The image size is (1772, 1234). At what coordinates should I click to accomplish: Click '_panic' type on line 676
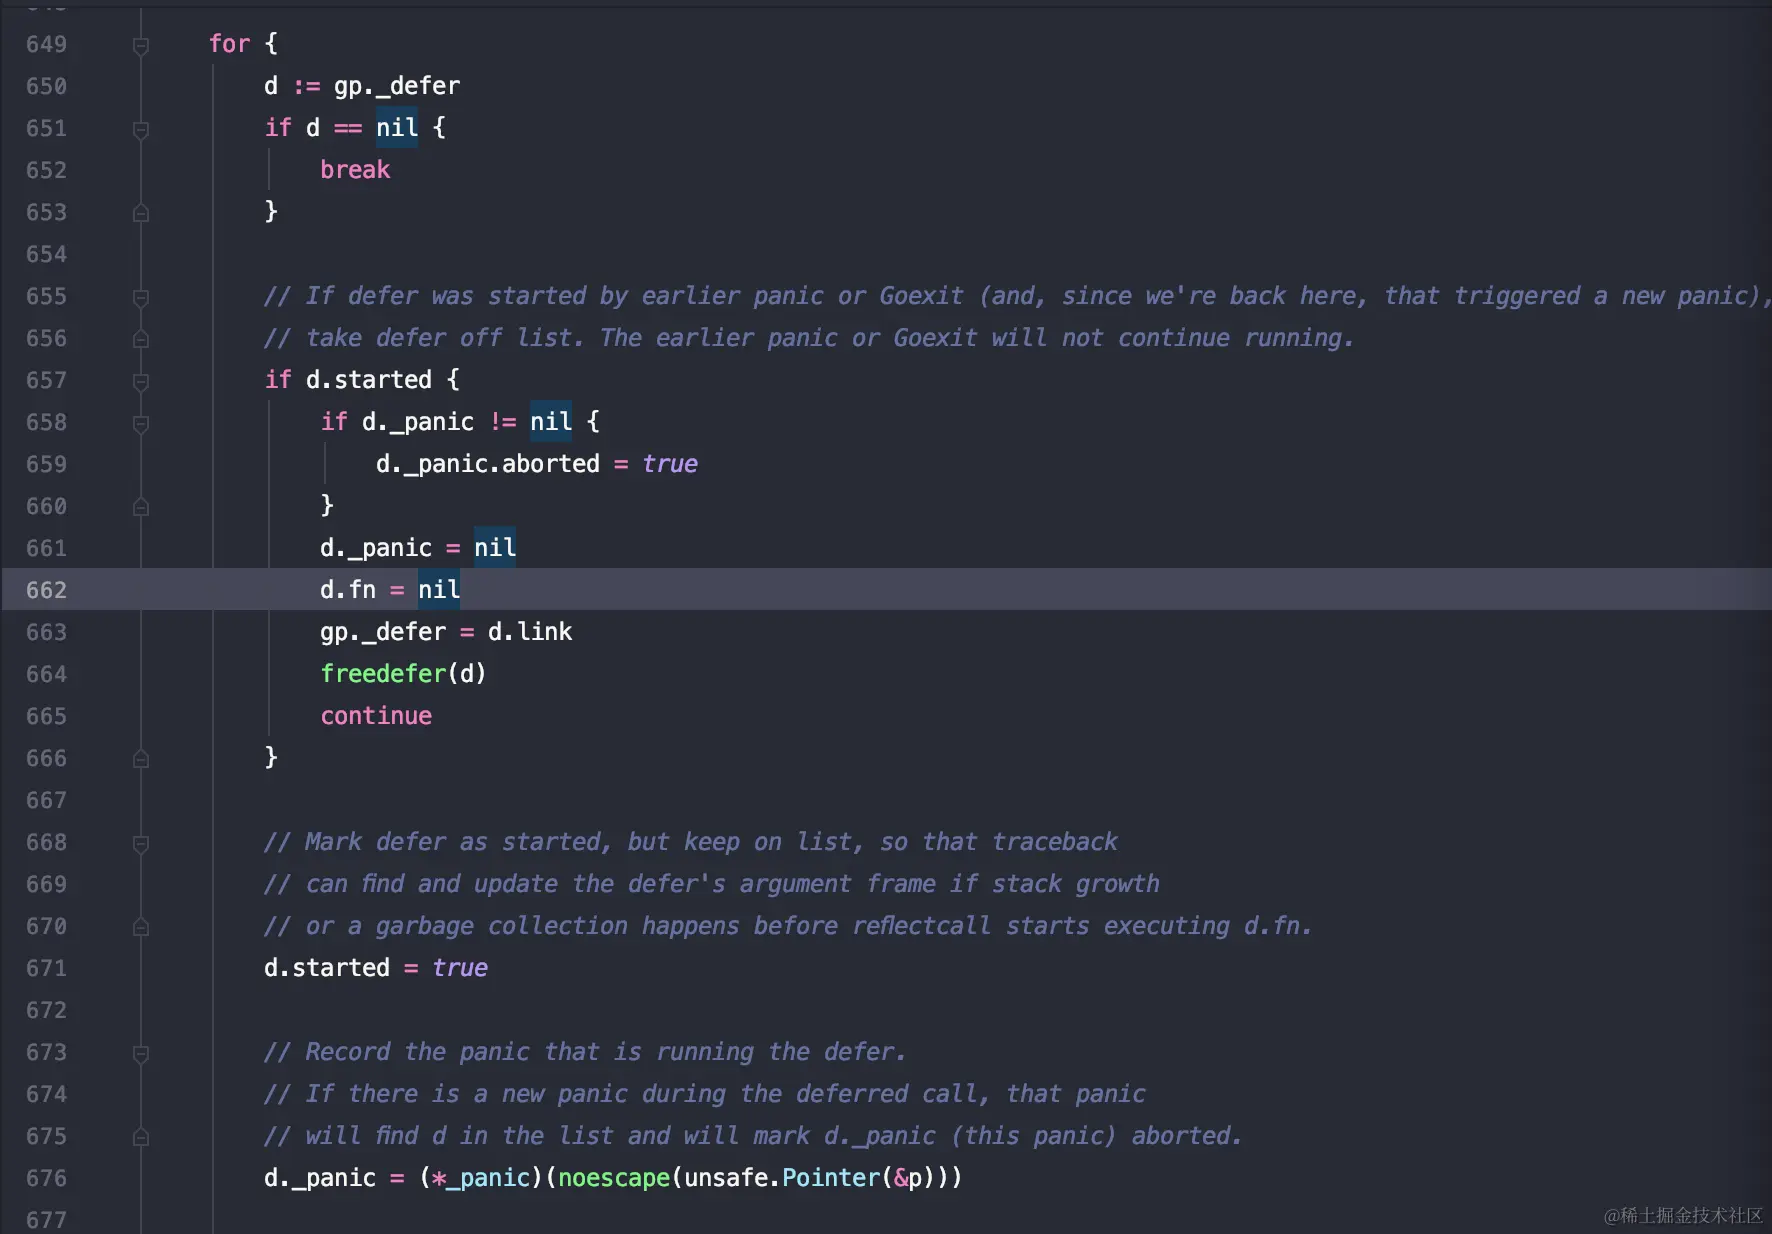pyautogui.click(x=488, y=1178)
